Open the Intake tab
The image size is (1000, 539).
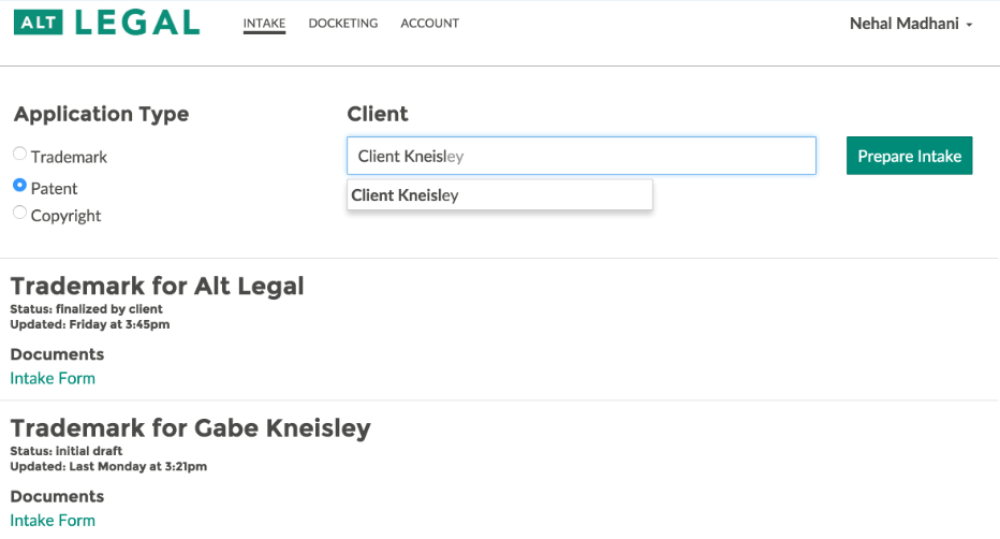coord(264,23)
